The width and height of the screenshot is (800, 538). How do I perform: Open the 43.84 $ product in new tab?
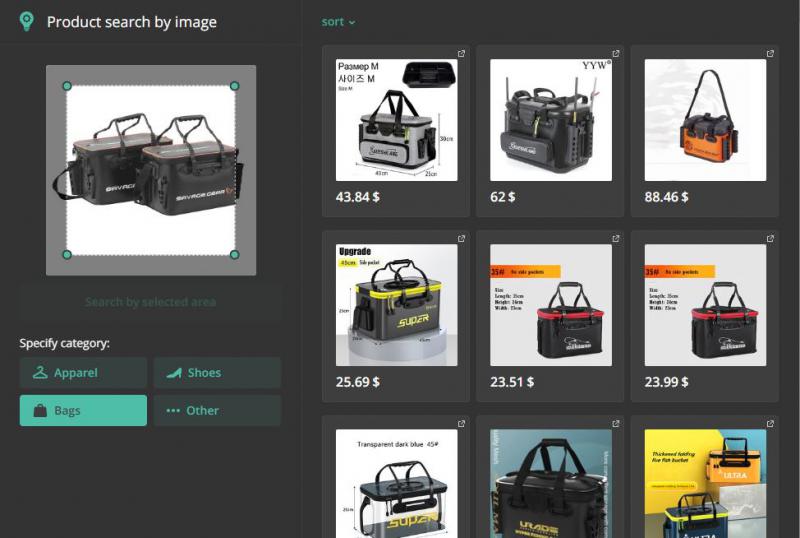[461, 53]
